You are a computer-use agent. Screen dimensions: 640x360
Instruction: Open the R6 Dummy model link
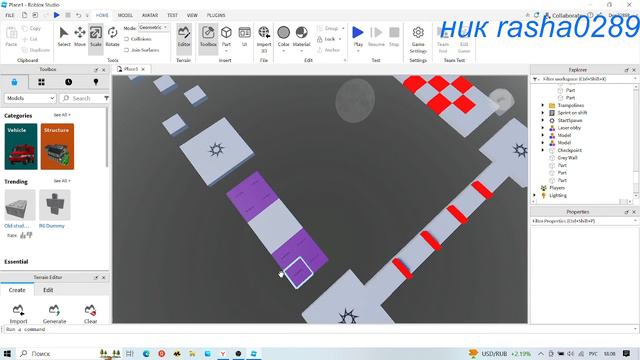pyautogui.click(x=51, y=226)
